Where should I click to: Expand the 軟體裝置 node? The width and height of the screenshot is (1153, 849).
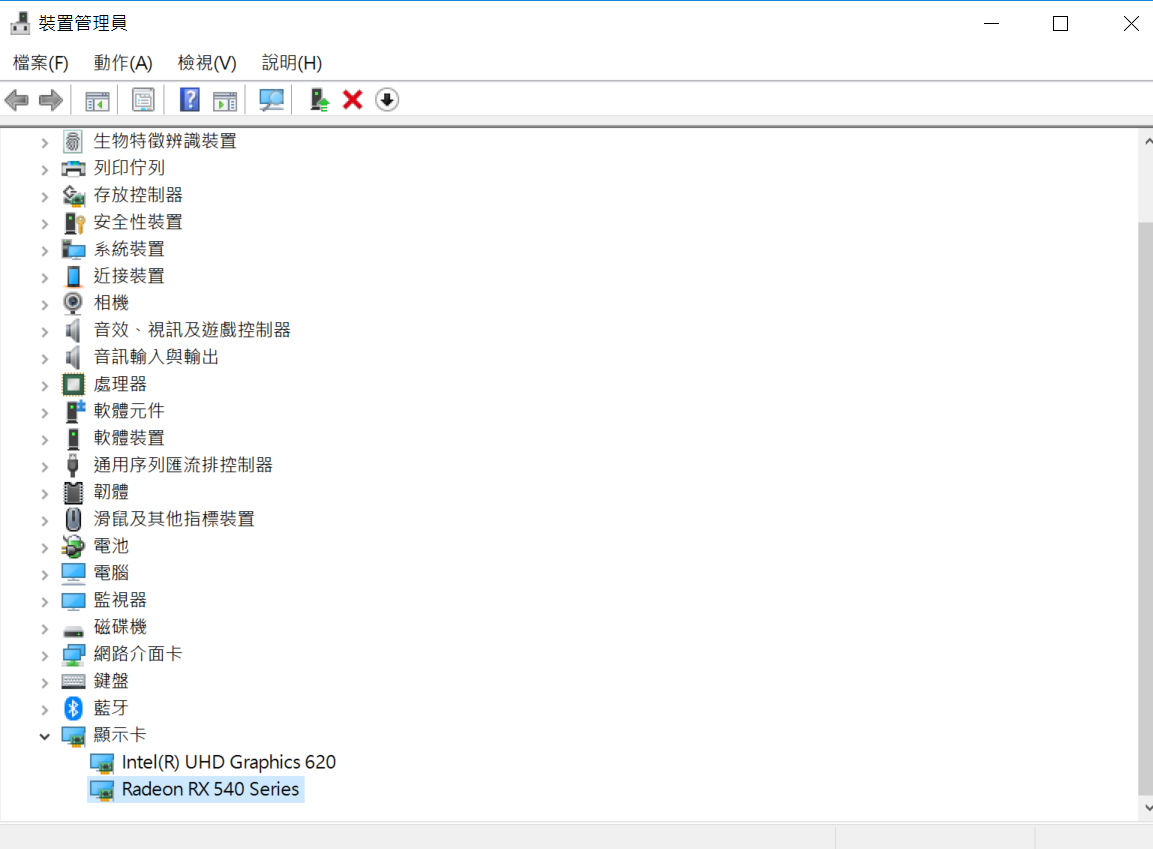pyautogui.click(x=44, y=440)
